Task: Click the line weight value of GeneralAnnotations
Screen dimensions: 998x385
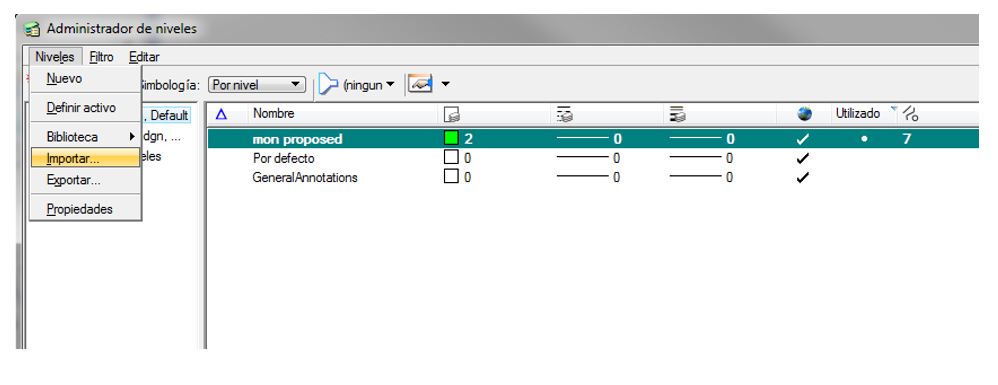Action: click(701, 178)
